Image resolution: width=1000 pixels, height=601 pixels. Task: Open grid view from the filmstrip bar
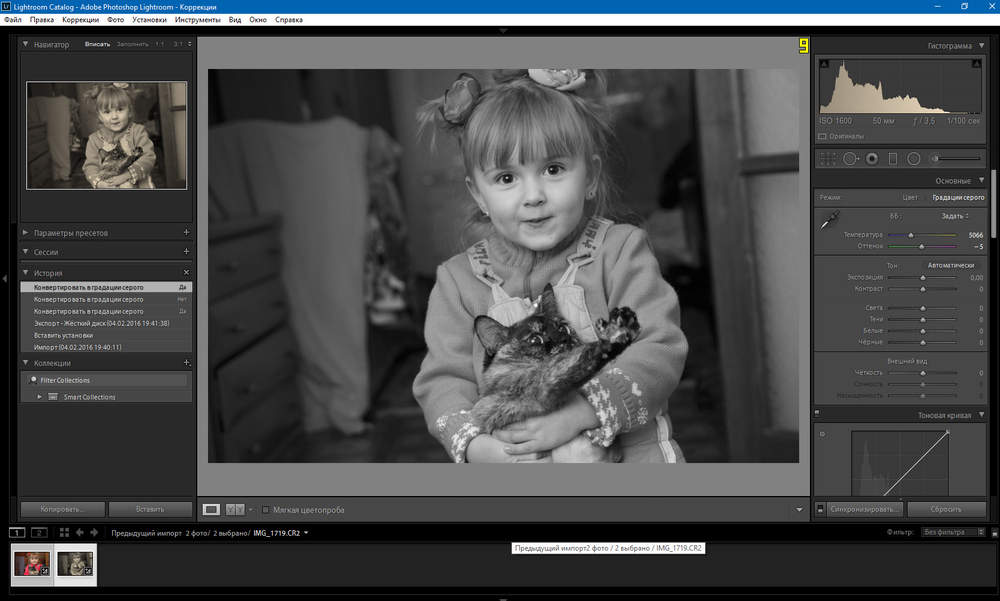tap(64, 533)
